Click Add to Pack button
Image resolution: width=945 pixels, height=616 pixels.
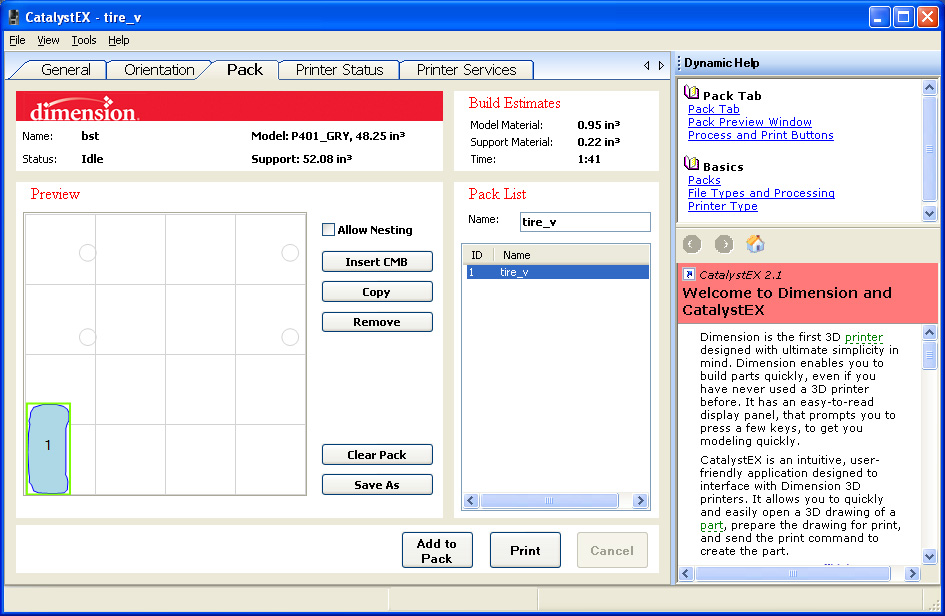pyautogui.click(x=437, y=550)
